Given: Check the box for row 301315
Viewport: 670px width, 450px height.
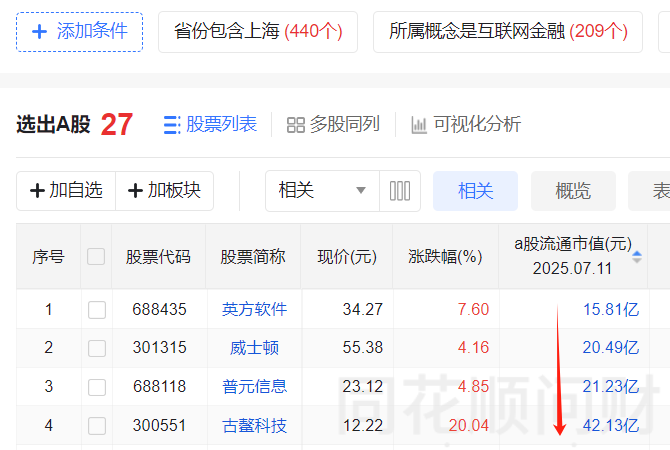Looking at the screenshot, I should tap(97, 348).
